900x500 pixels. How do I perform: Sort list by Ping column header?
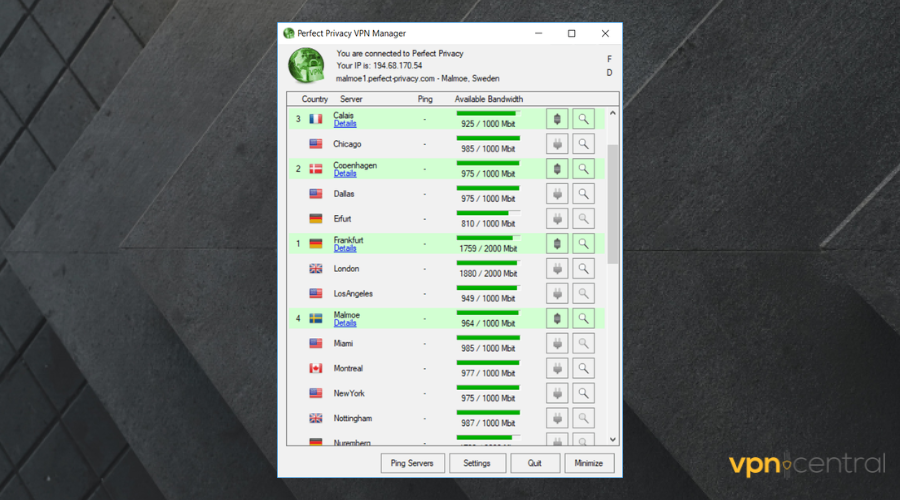pos(425,99)
